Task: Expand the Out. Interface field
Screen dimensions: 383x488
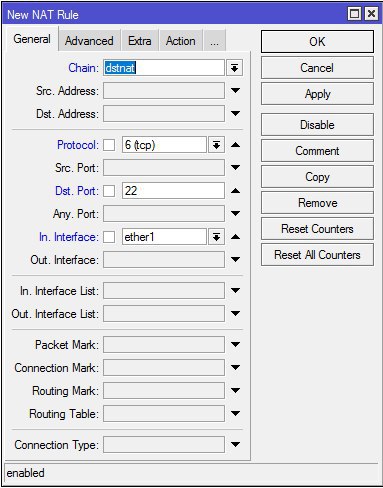Action: (x=235, y=259)
